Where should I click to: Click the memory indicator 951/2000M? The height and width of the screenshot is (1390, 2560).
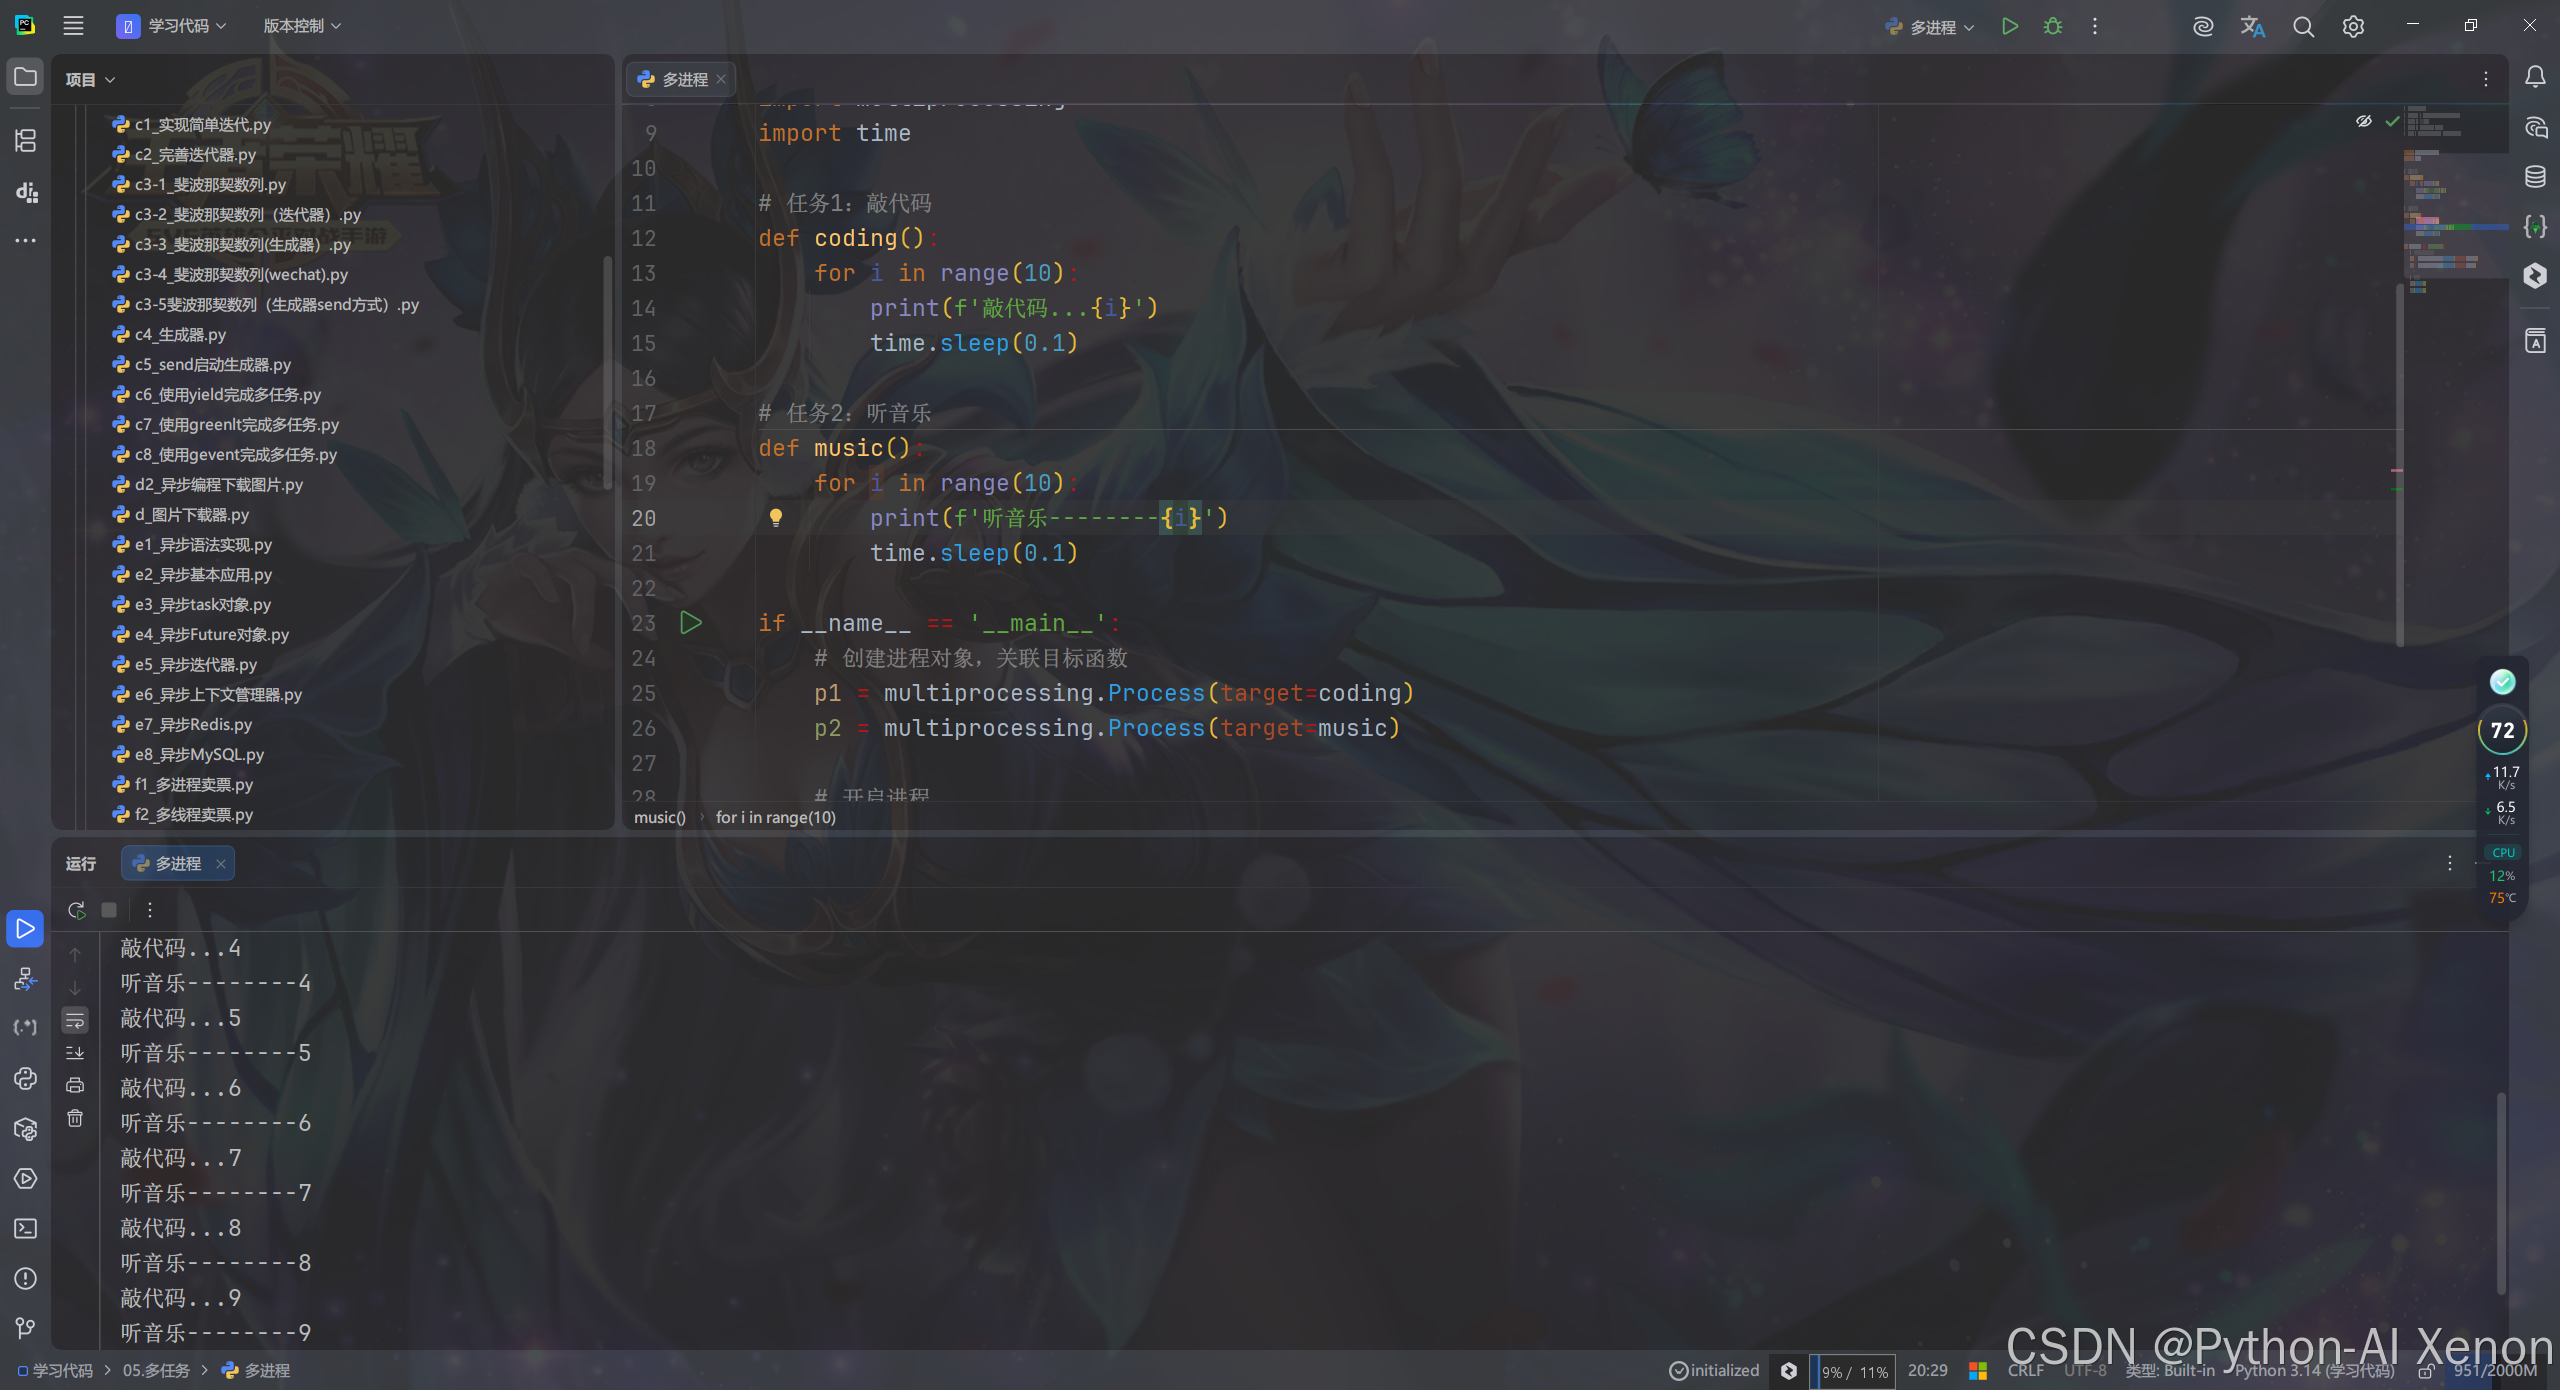(x=2495, y=1371)
